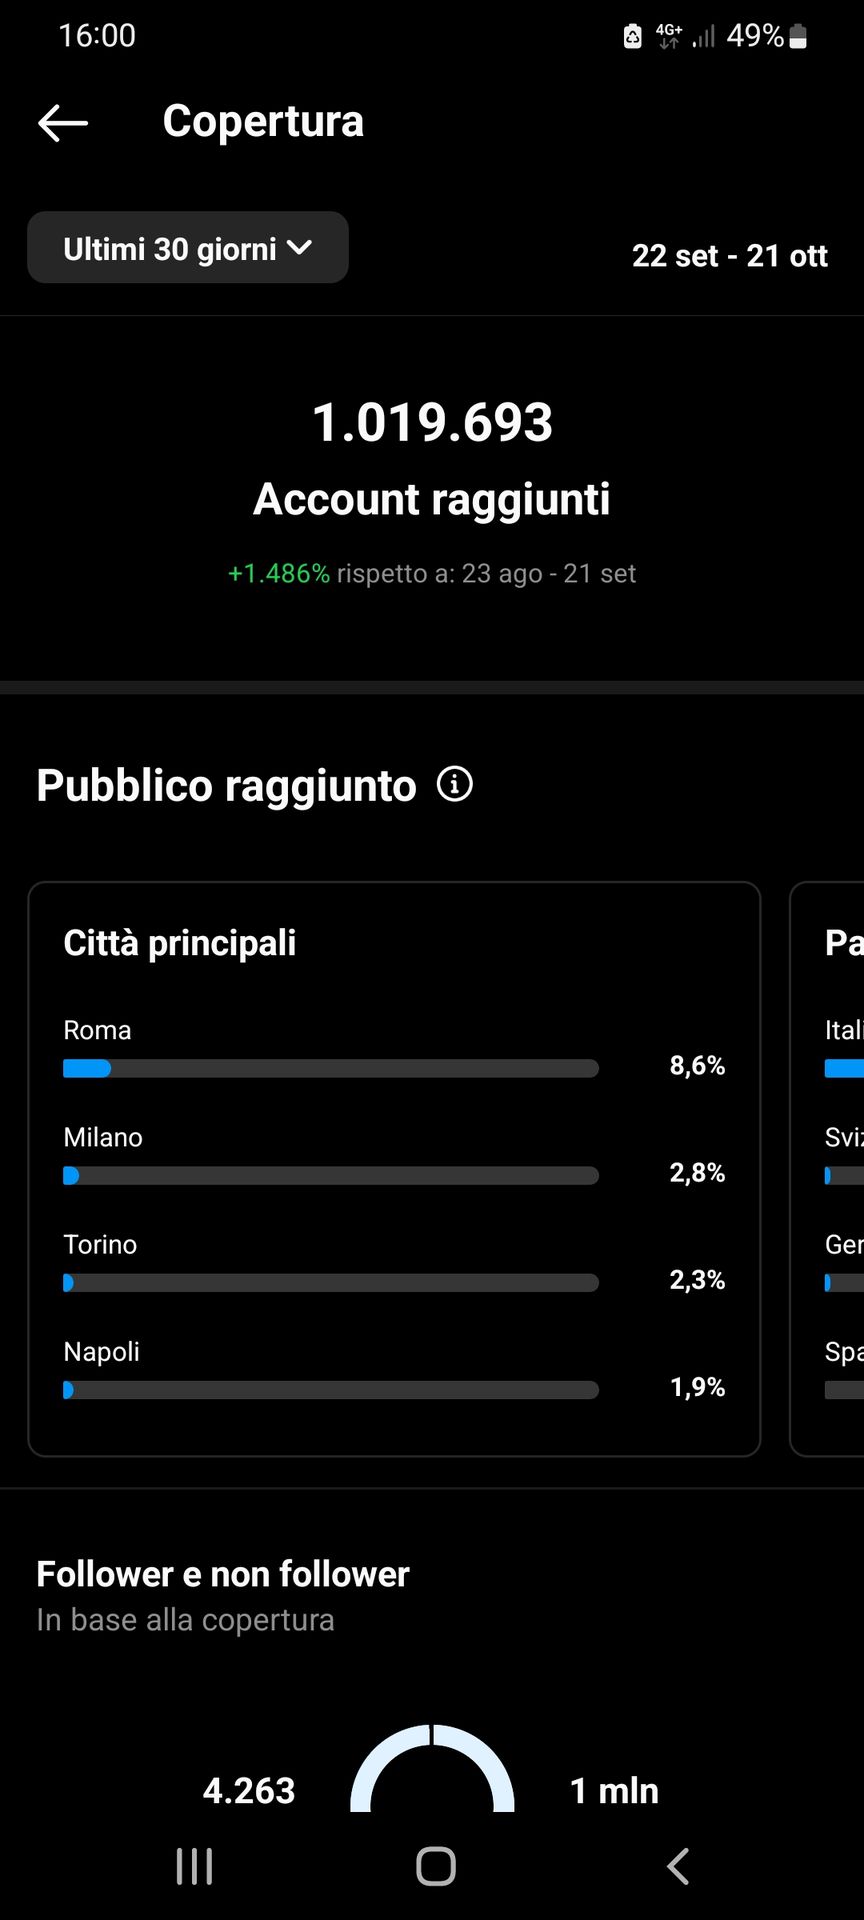Tap the back arrow next to Copertura
Viewport: 864px width, 1920px height.
tap(63, 123)
